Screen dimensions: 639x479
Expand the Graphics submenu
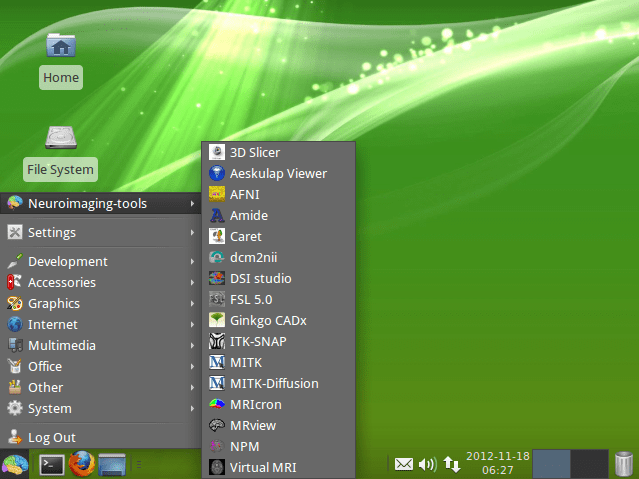[101, 303]
